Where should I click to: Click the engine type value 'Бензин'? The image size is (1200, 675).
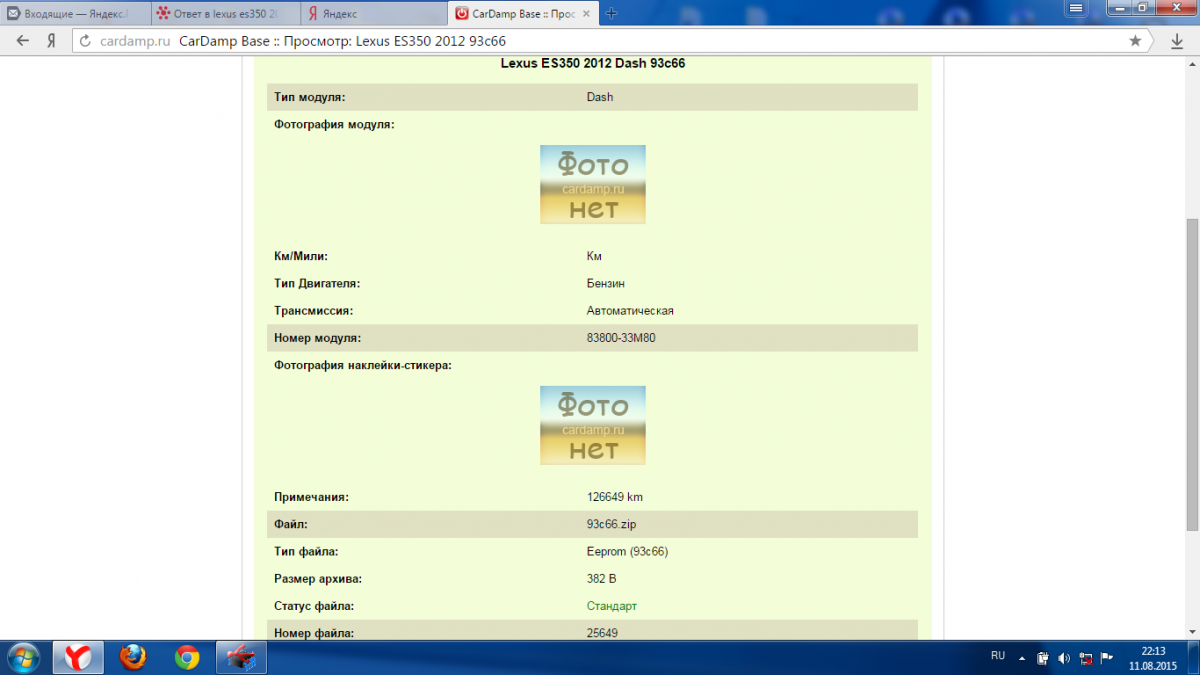point(606,284)
